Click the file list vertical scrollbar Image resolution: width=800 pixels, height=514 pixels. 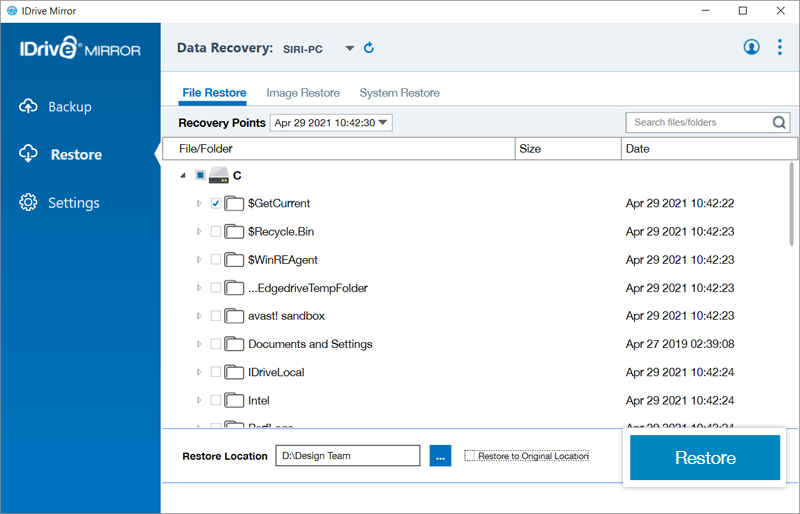pos(792,204)
